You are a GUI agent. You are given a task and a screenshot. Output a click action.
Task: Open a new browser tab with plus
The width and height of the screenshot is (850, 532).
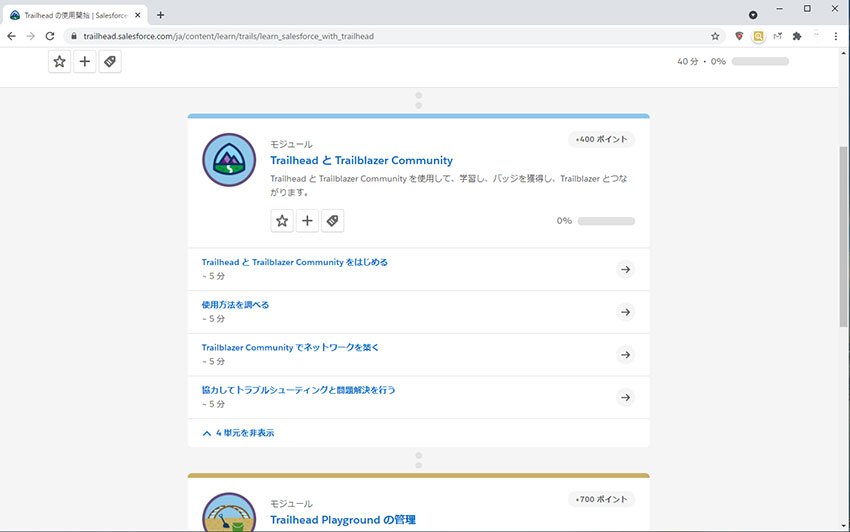tap(160, 15)
